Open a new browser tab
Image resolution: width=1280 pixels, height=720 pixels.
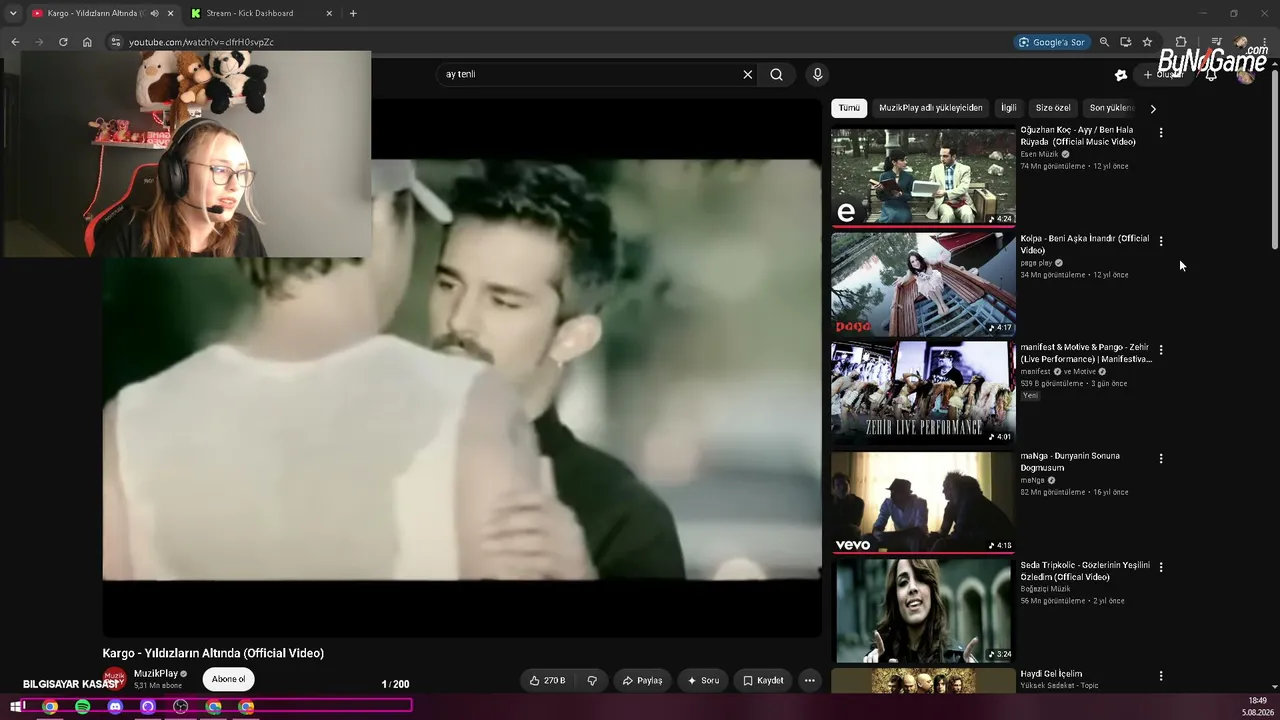click(x=353, y=13)
